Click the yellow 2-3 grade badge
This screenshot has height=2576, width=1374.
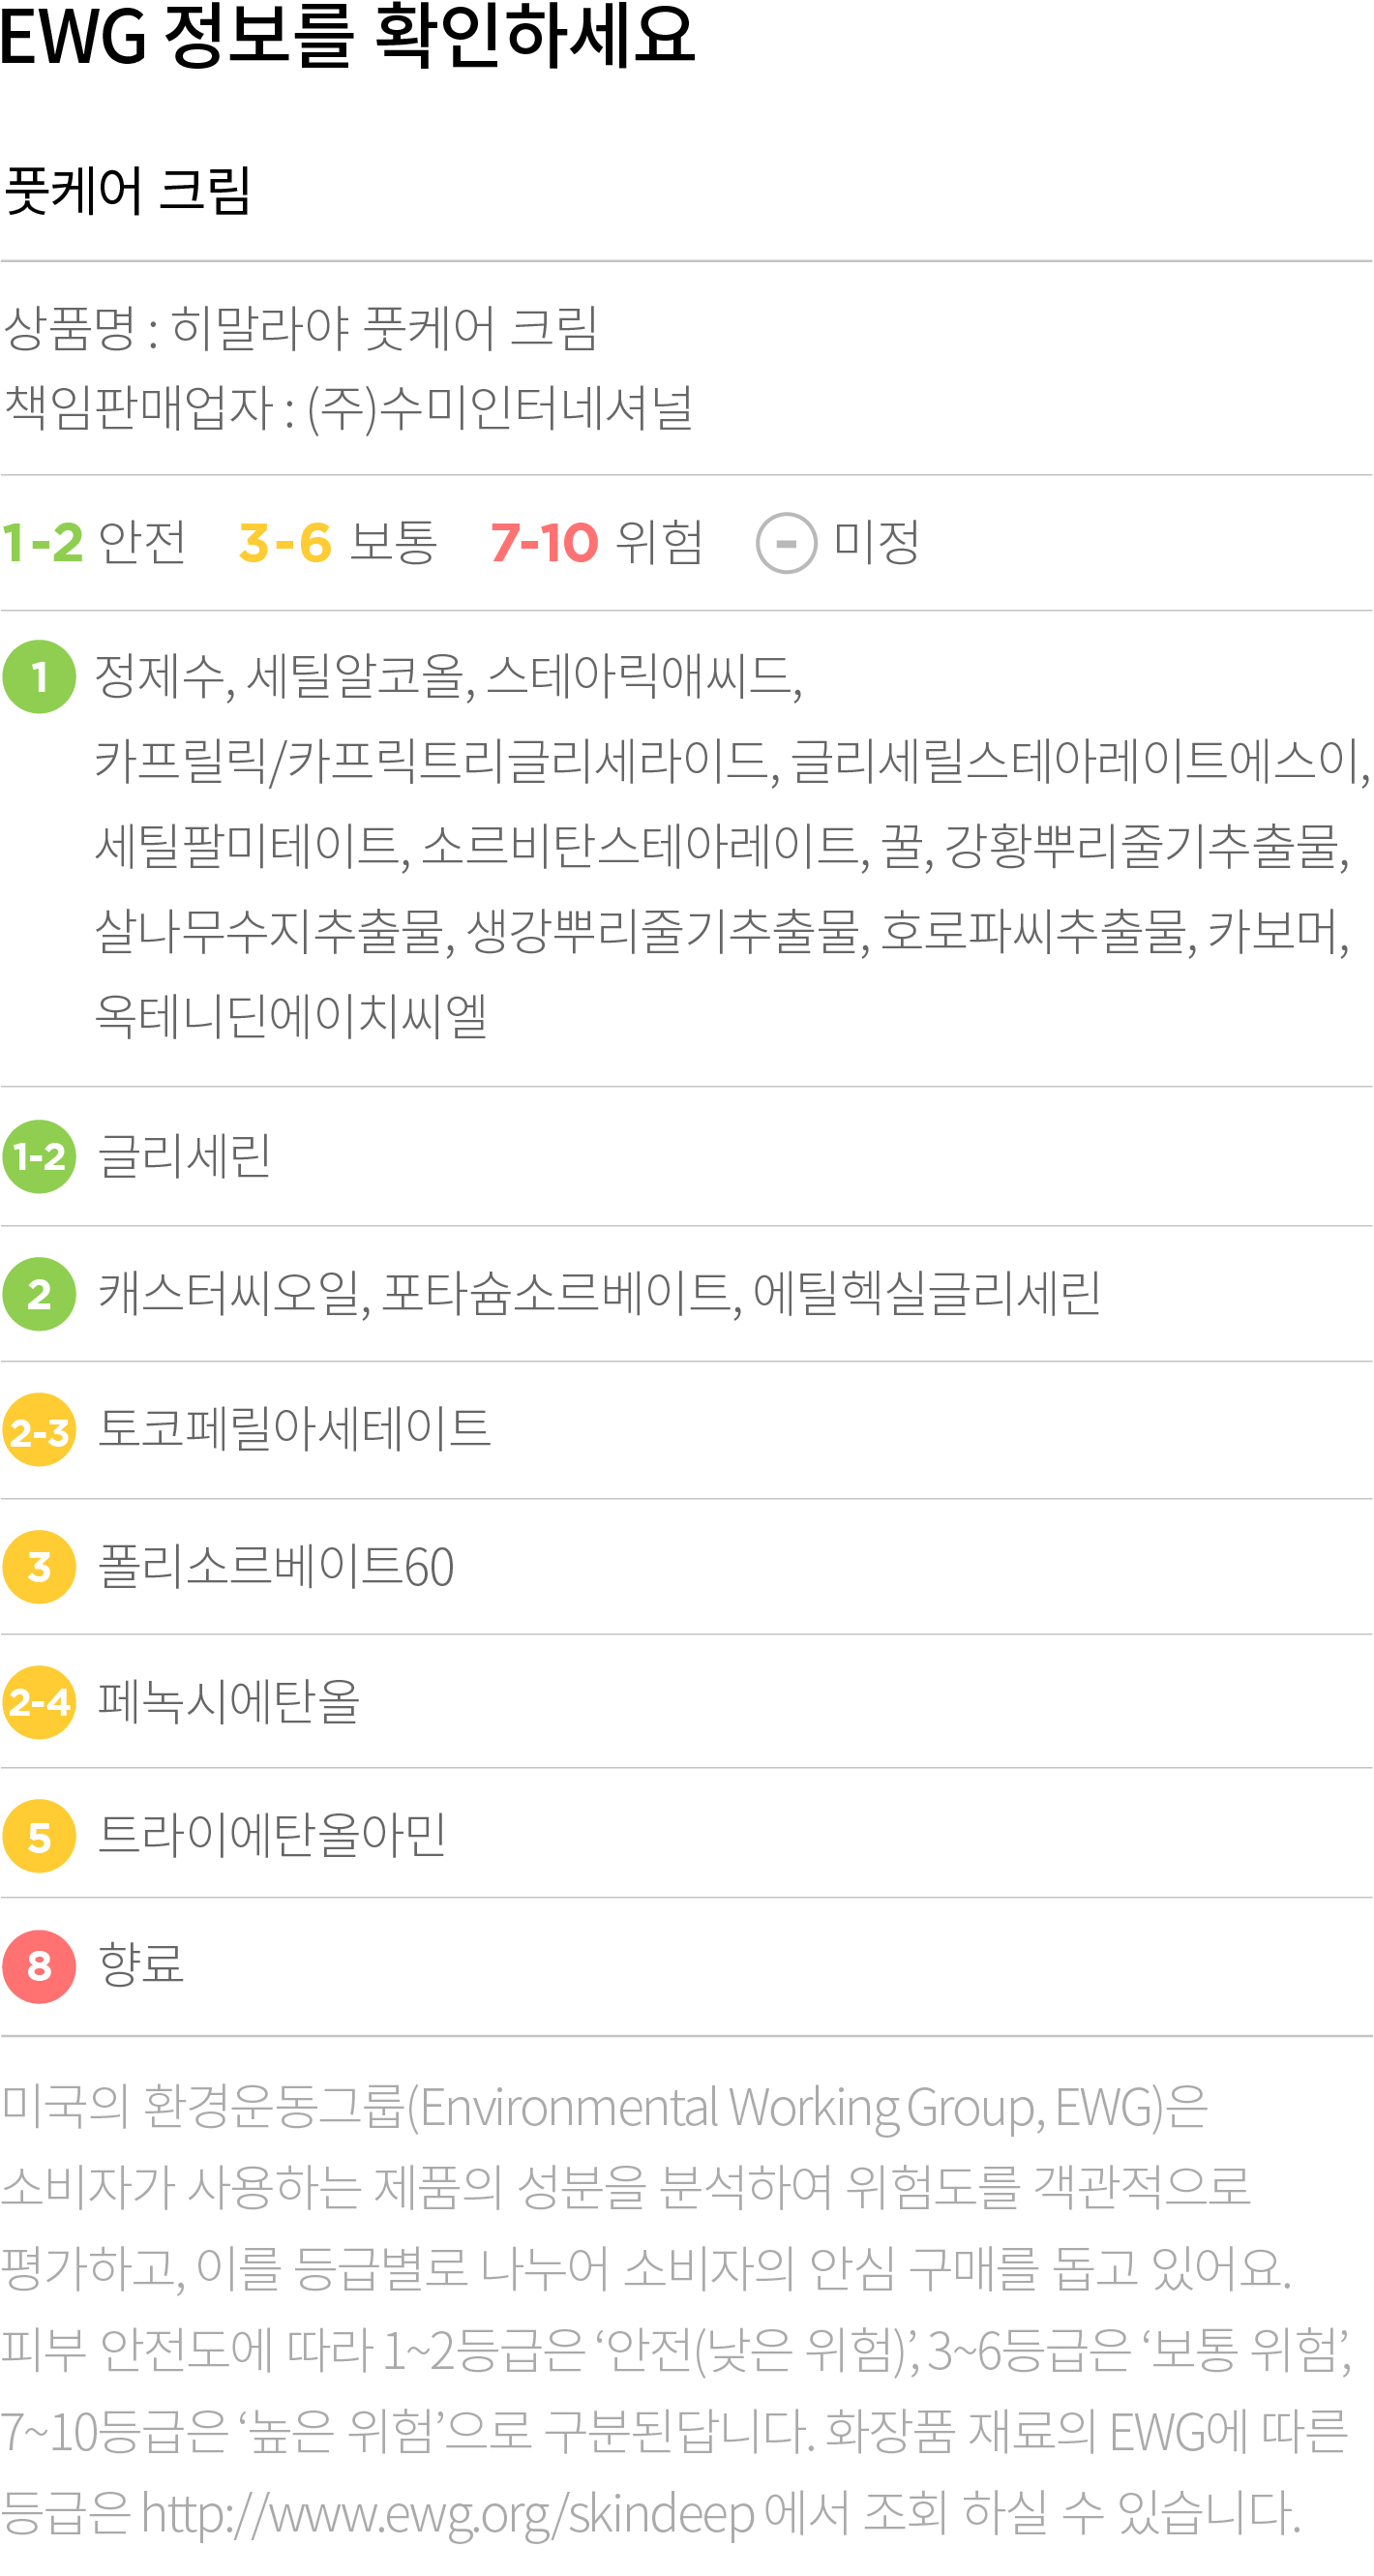(39, 1430)
